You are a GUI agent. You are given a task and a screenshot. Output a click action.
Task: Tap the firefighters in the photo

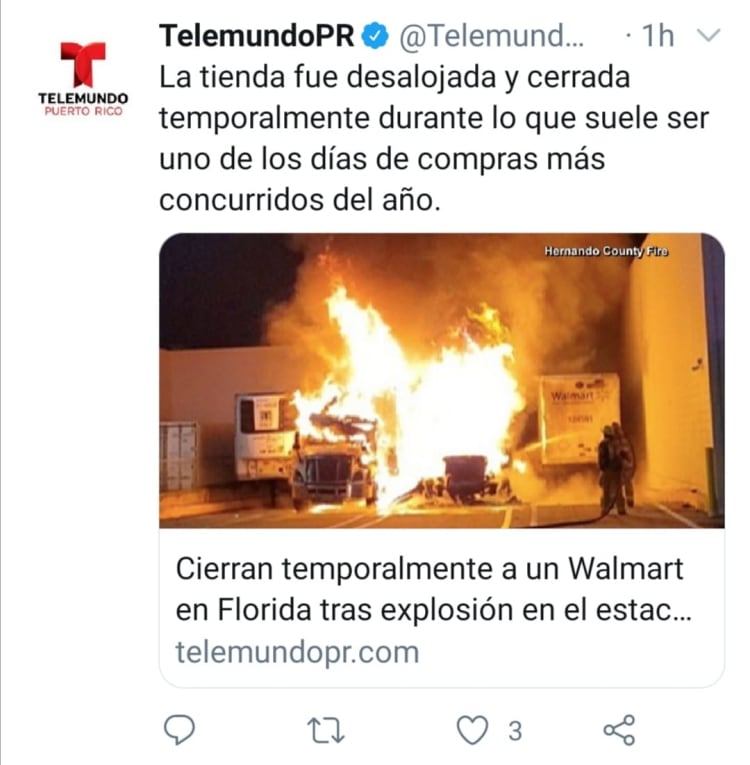(616, 468)
